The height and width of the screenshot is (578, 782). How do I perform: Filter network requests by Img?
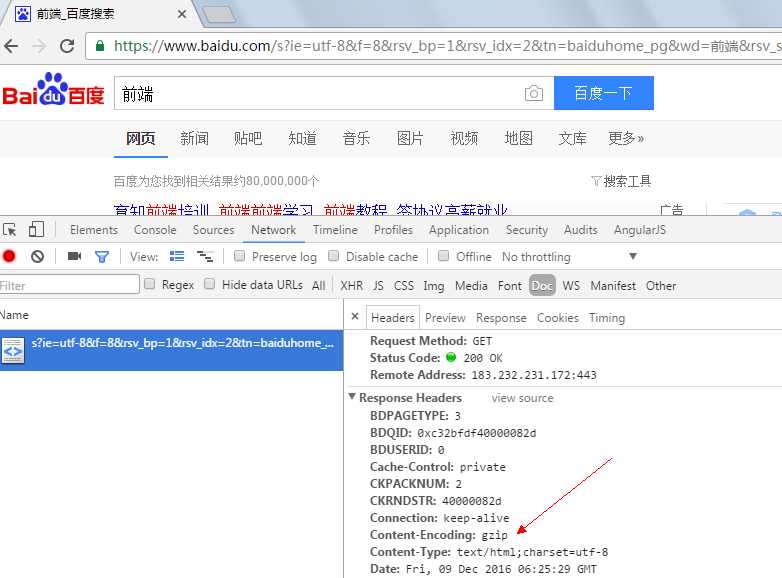point(434,286)
